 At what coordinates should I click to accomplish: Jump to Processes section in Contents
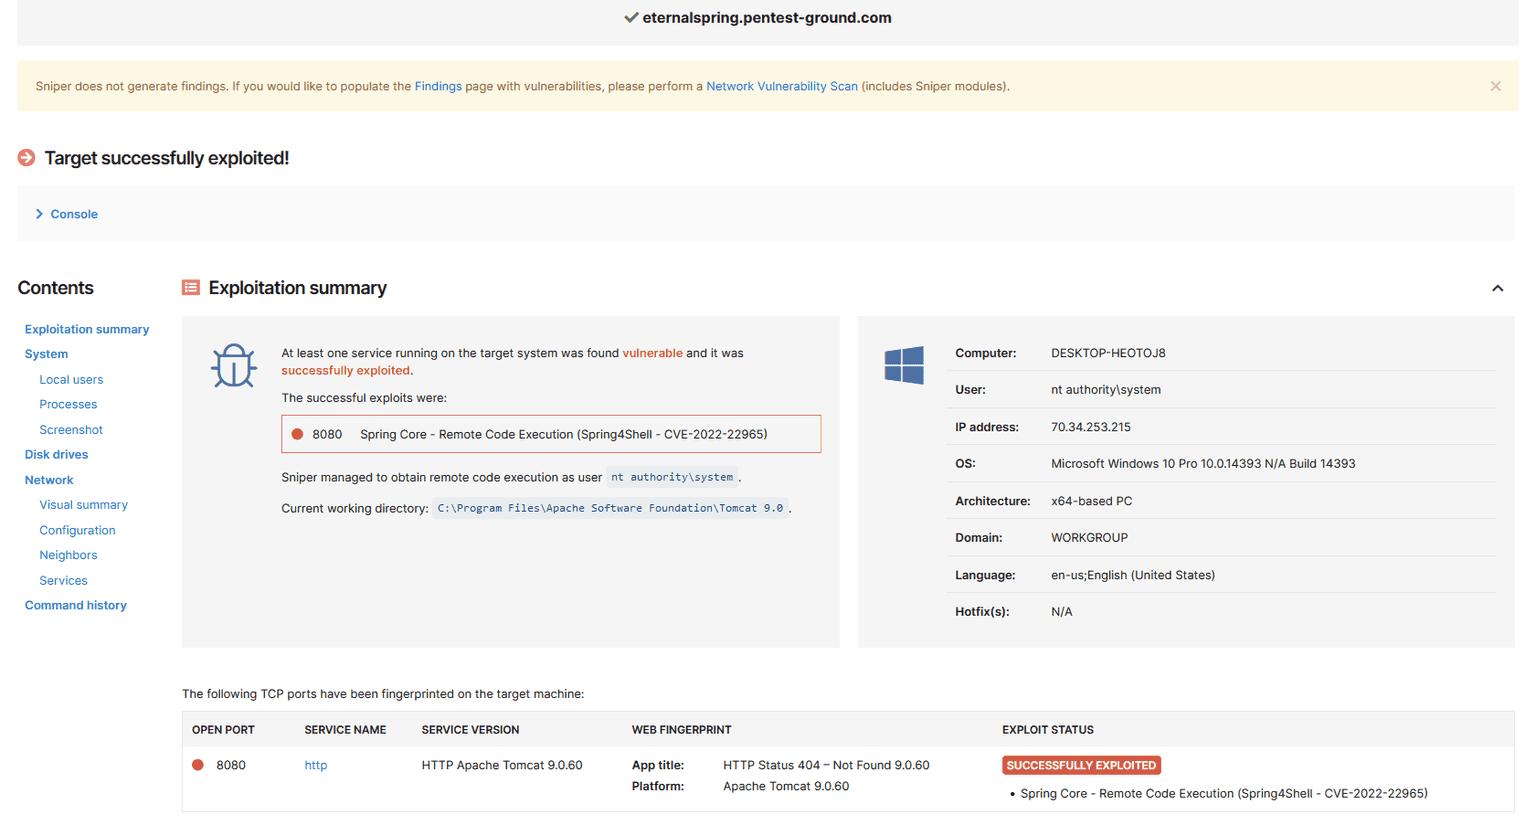coord(68,405)
